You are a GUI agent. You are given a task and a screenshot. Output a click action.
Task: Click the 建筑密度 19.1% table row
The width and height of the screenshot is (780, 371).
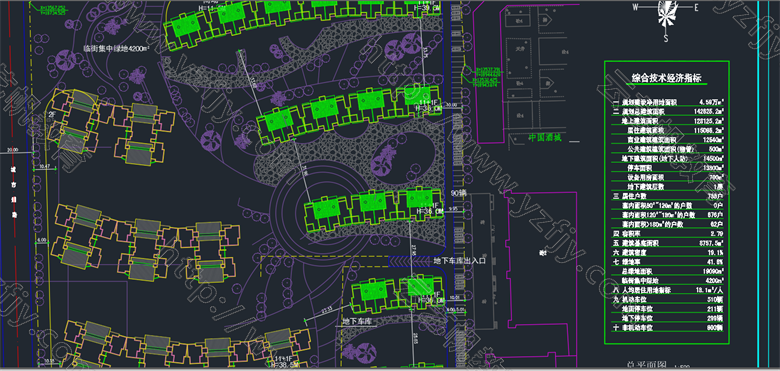click(x=668, y=252)
